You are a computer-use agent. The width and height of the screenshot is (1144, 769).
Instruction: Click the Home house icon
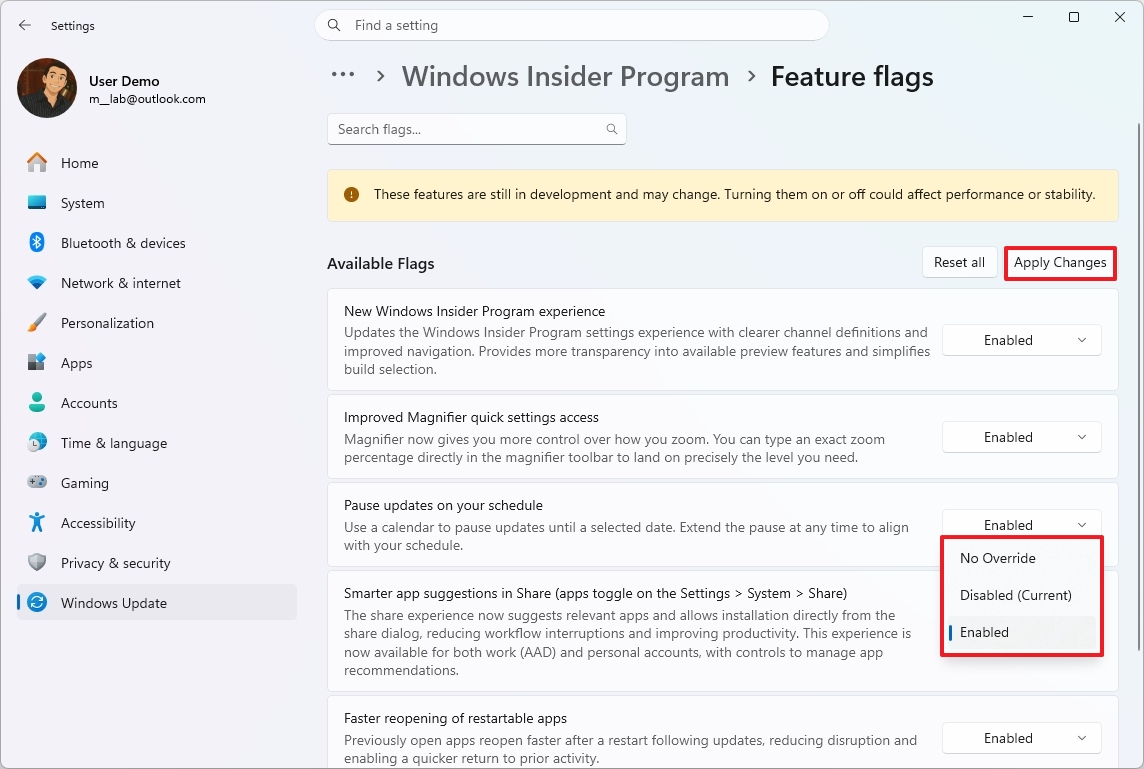click(37, 163)
